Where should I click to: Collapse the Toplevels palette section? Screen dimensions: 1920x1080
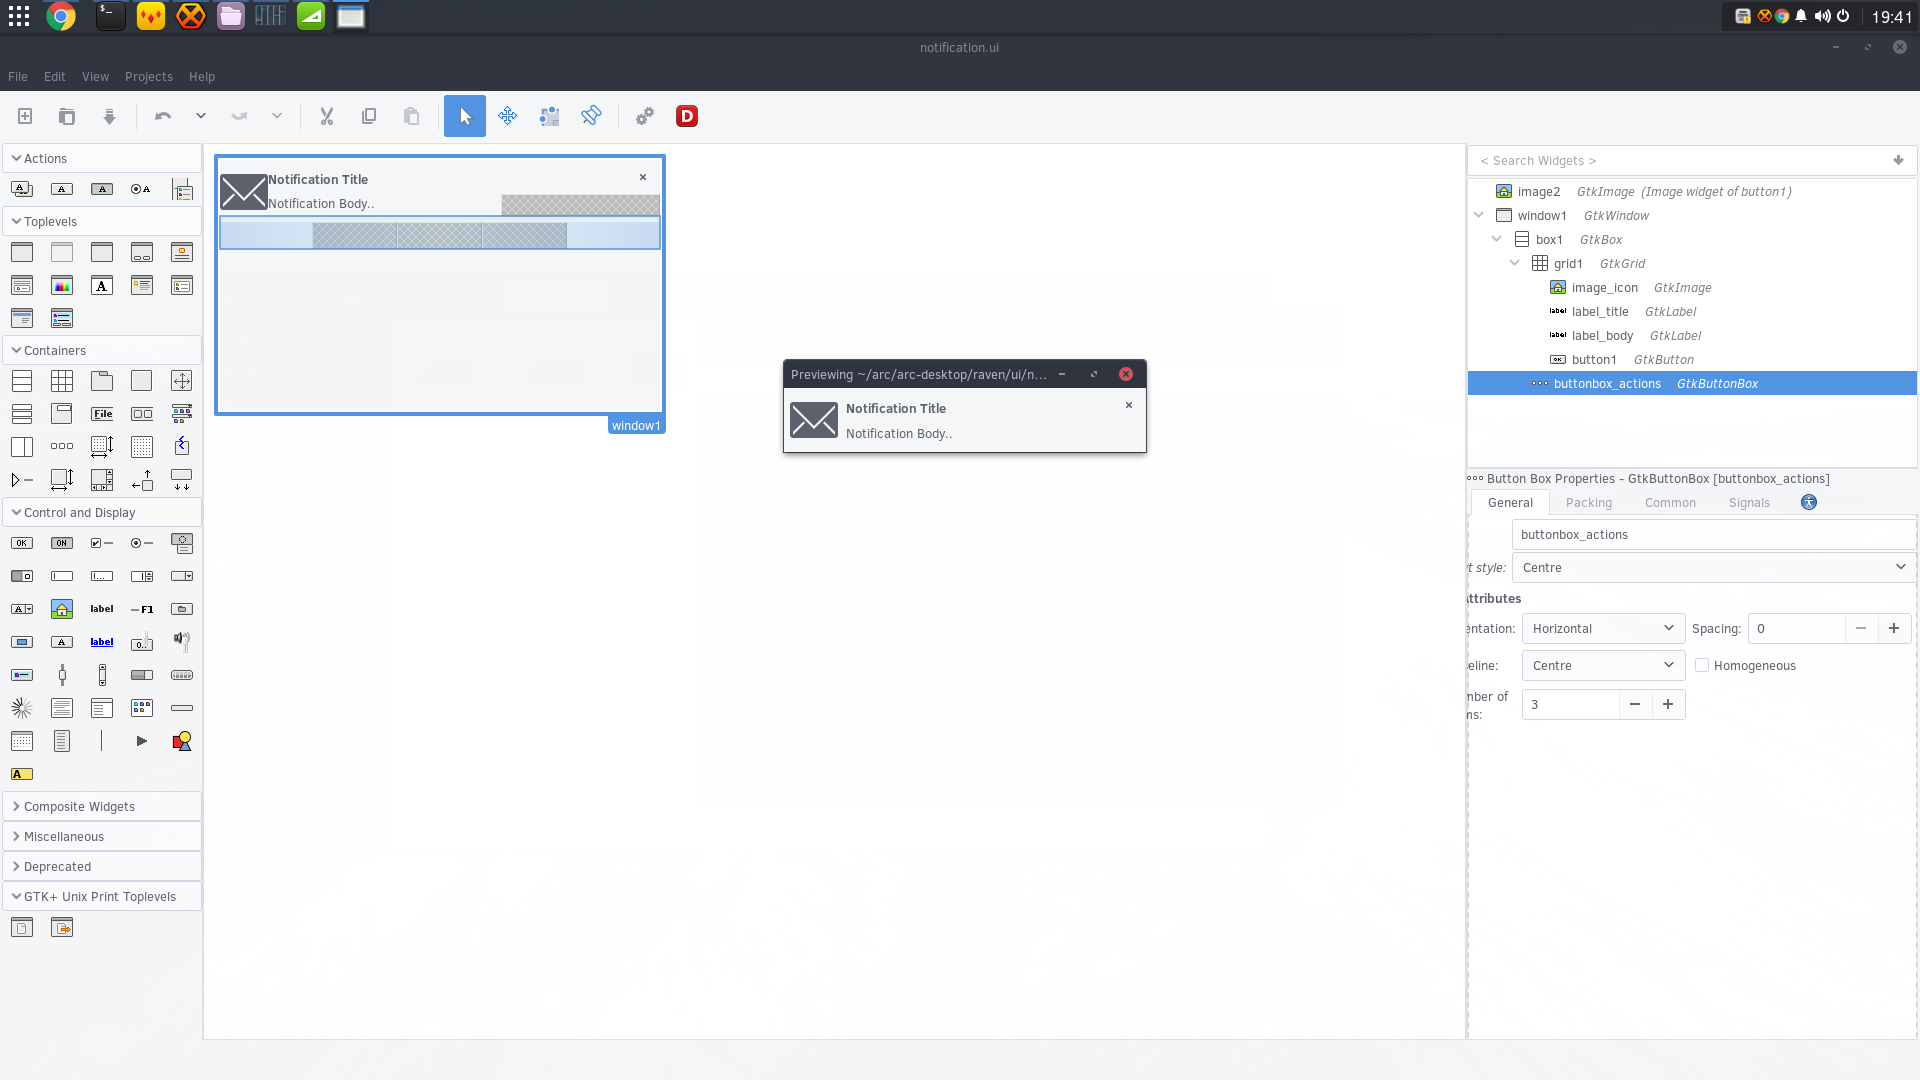click(x=102, y=222)
